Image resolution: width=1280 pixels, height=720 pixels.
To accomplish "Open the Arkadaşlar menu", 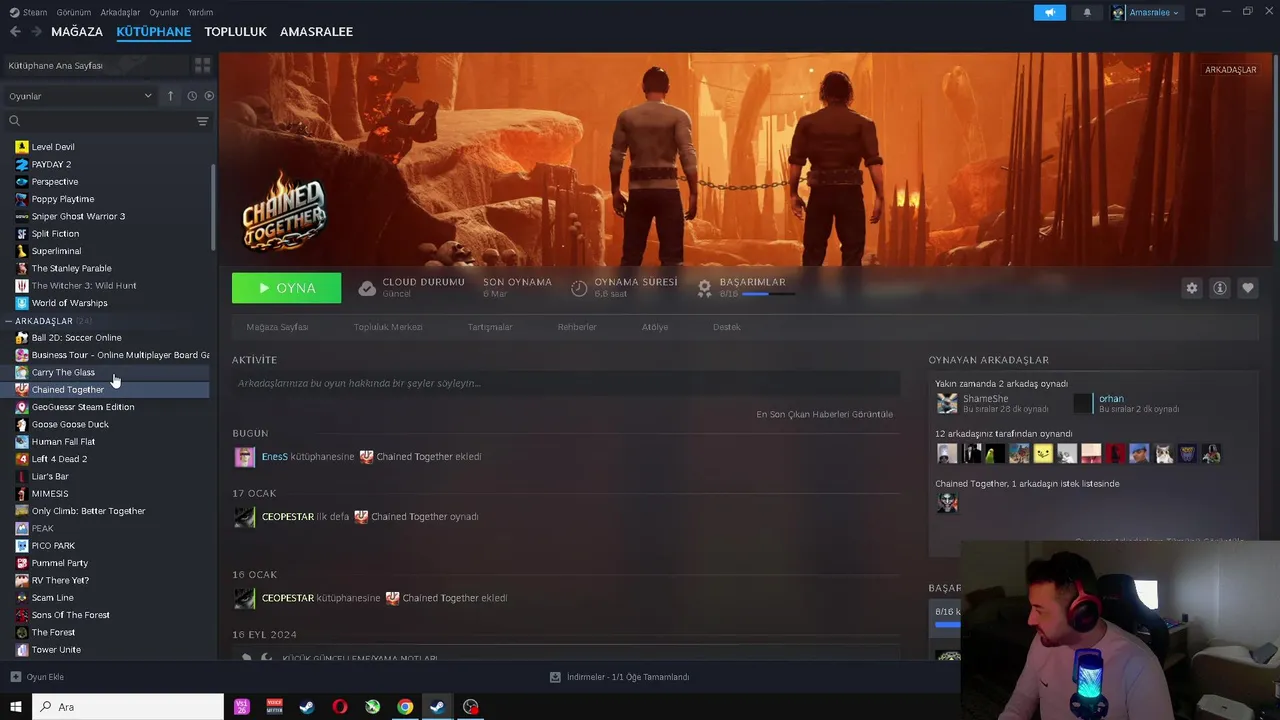I will coord(120,13).
